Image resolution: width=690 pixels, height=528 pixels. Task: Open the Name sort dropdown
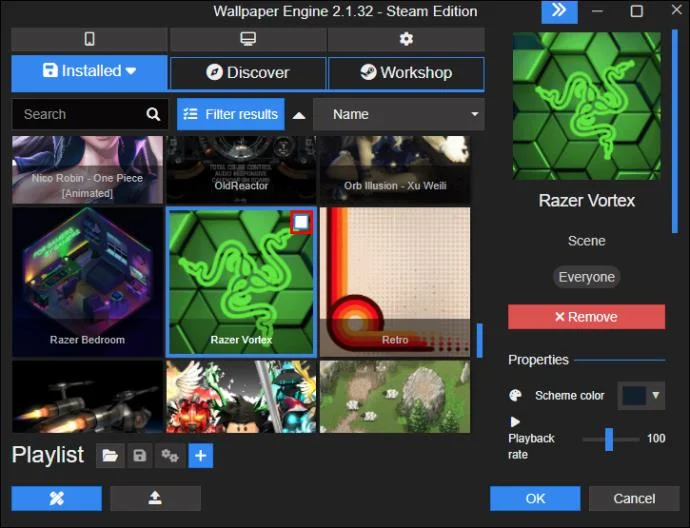(399, 114)
